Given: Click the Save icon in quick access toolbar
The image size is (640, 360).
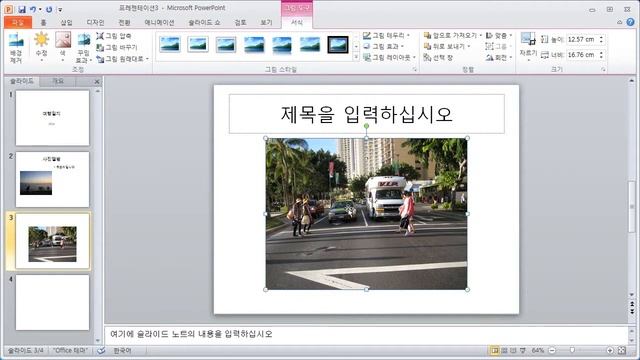Looking at the screenshot, I should tap(22, 9).
